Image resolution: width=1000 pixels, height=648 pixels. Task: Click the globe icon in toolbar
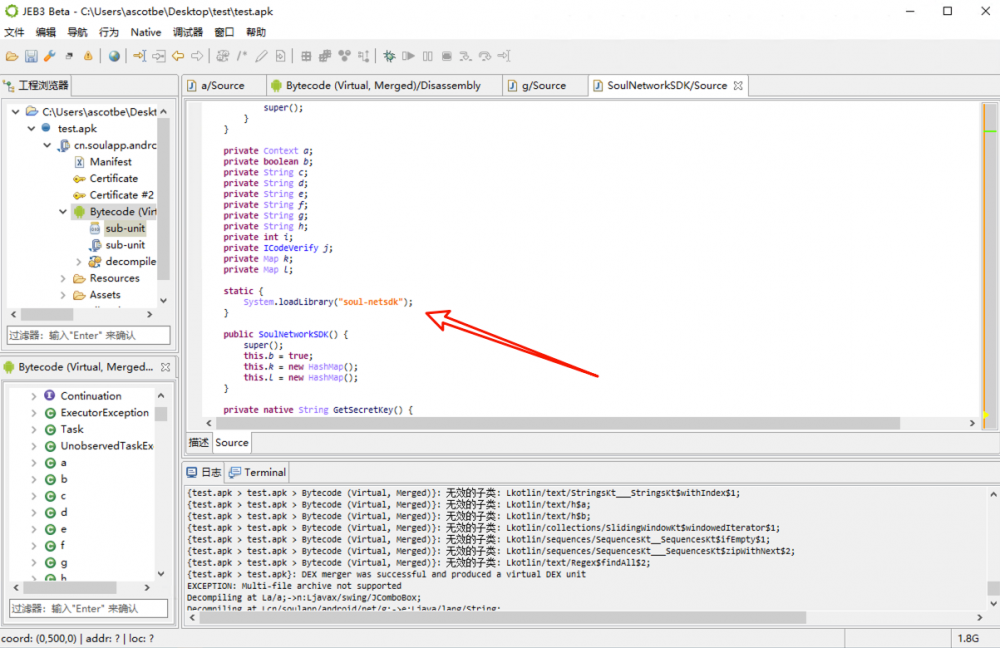tap(114, 56)
